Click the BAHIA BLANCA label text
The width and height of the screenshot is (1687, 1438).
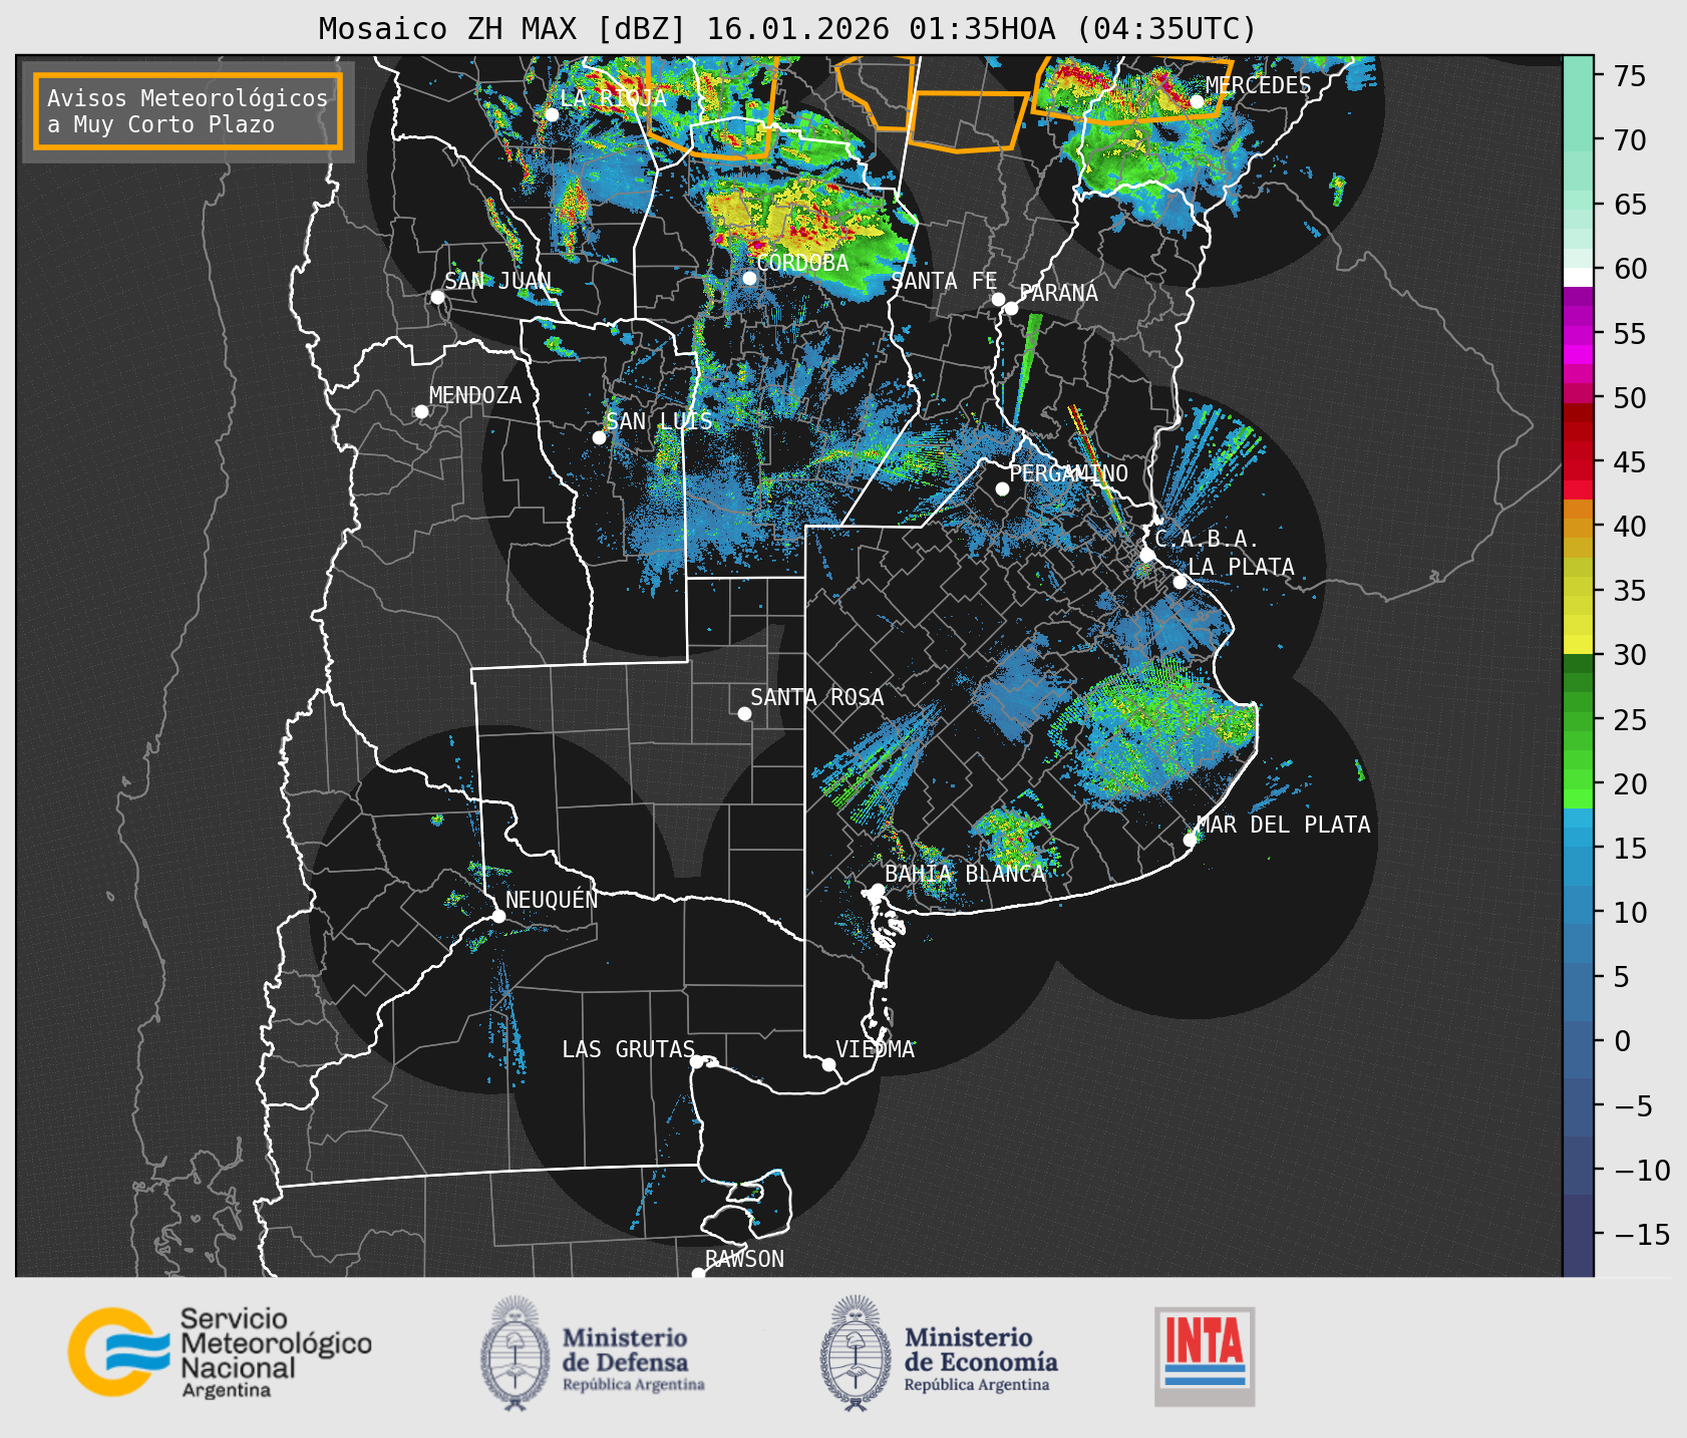point(965,873)
